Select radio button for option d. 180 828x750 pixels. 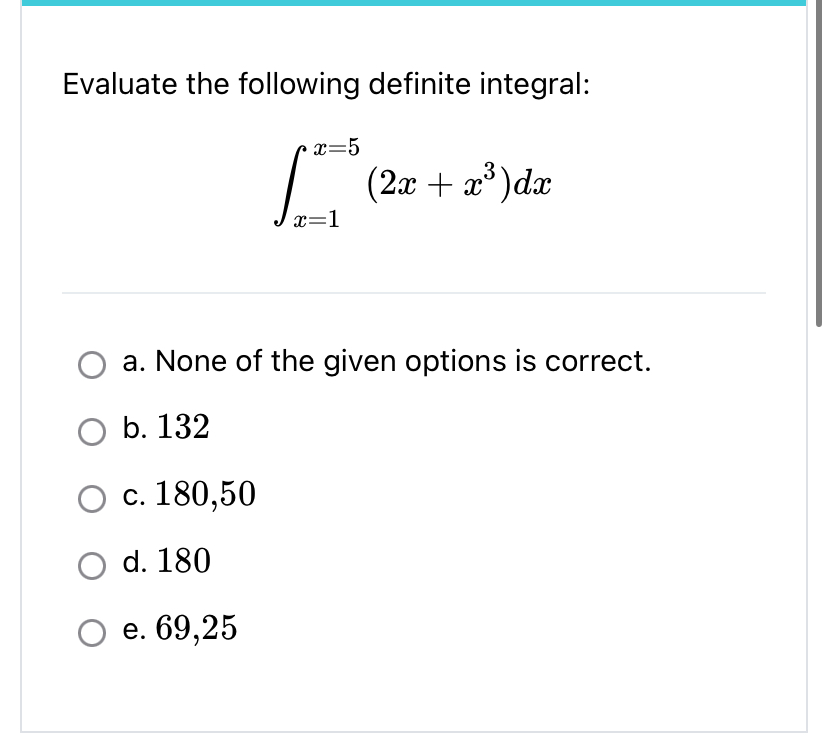click(x=93, y=564)
